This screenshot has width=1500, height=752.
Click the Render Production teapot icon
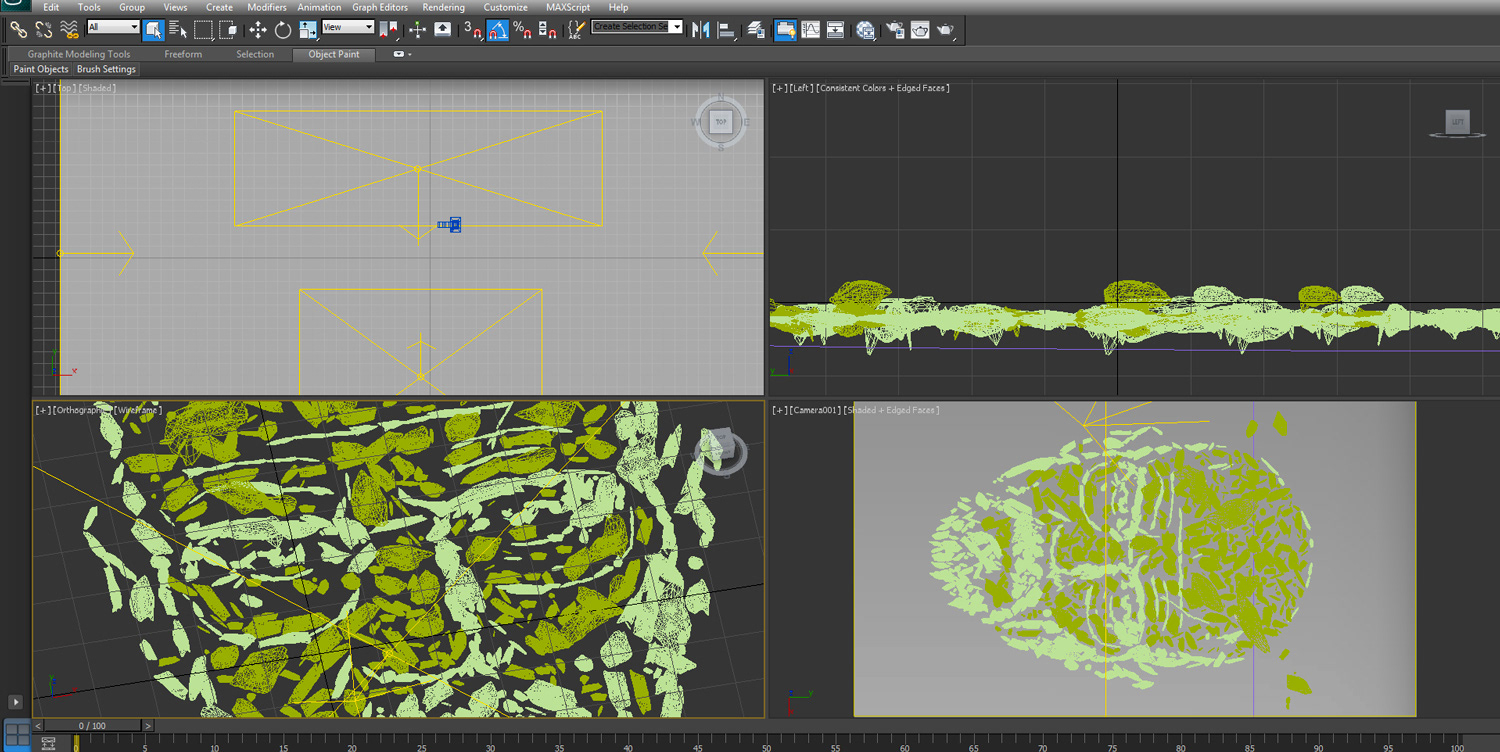point(946,30)
